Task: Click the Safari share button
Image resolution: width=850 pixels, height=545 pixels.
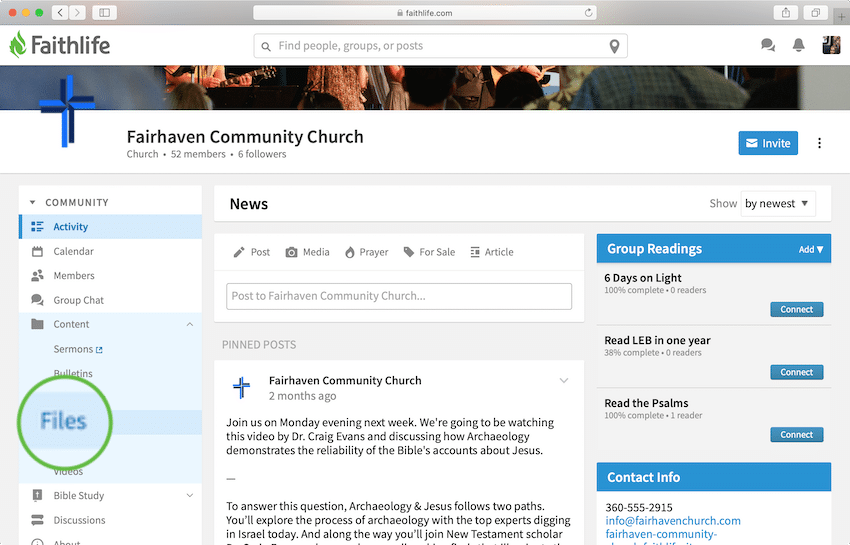Action: pos(785,12)
